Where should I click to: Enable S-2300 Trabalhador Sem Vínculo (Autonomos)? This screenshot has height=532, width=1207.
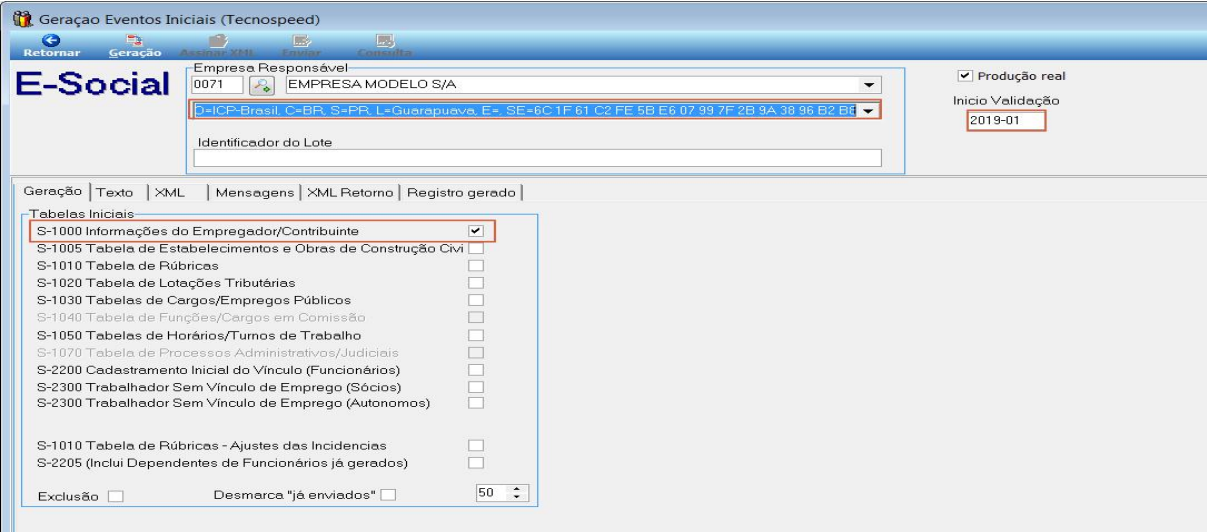(x=476, y=403)
